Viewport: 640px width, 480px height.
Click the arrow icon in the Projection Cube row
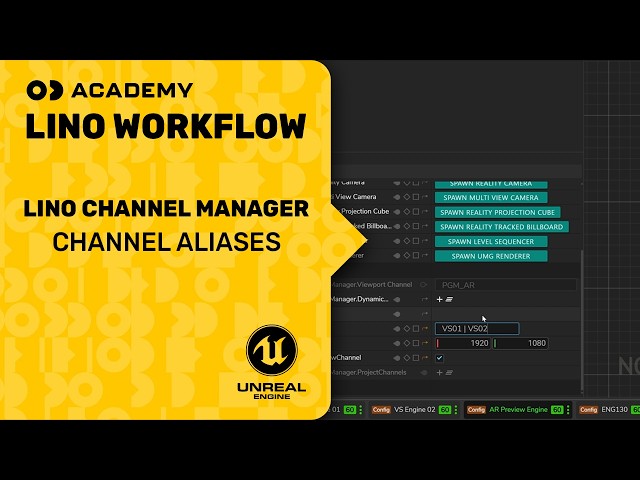(424, 212)
